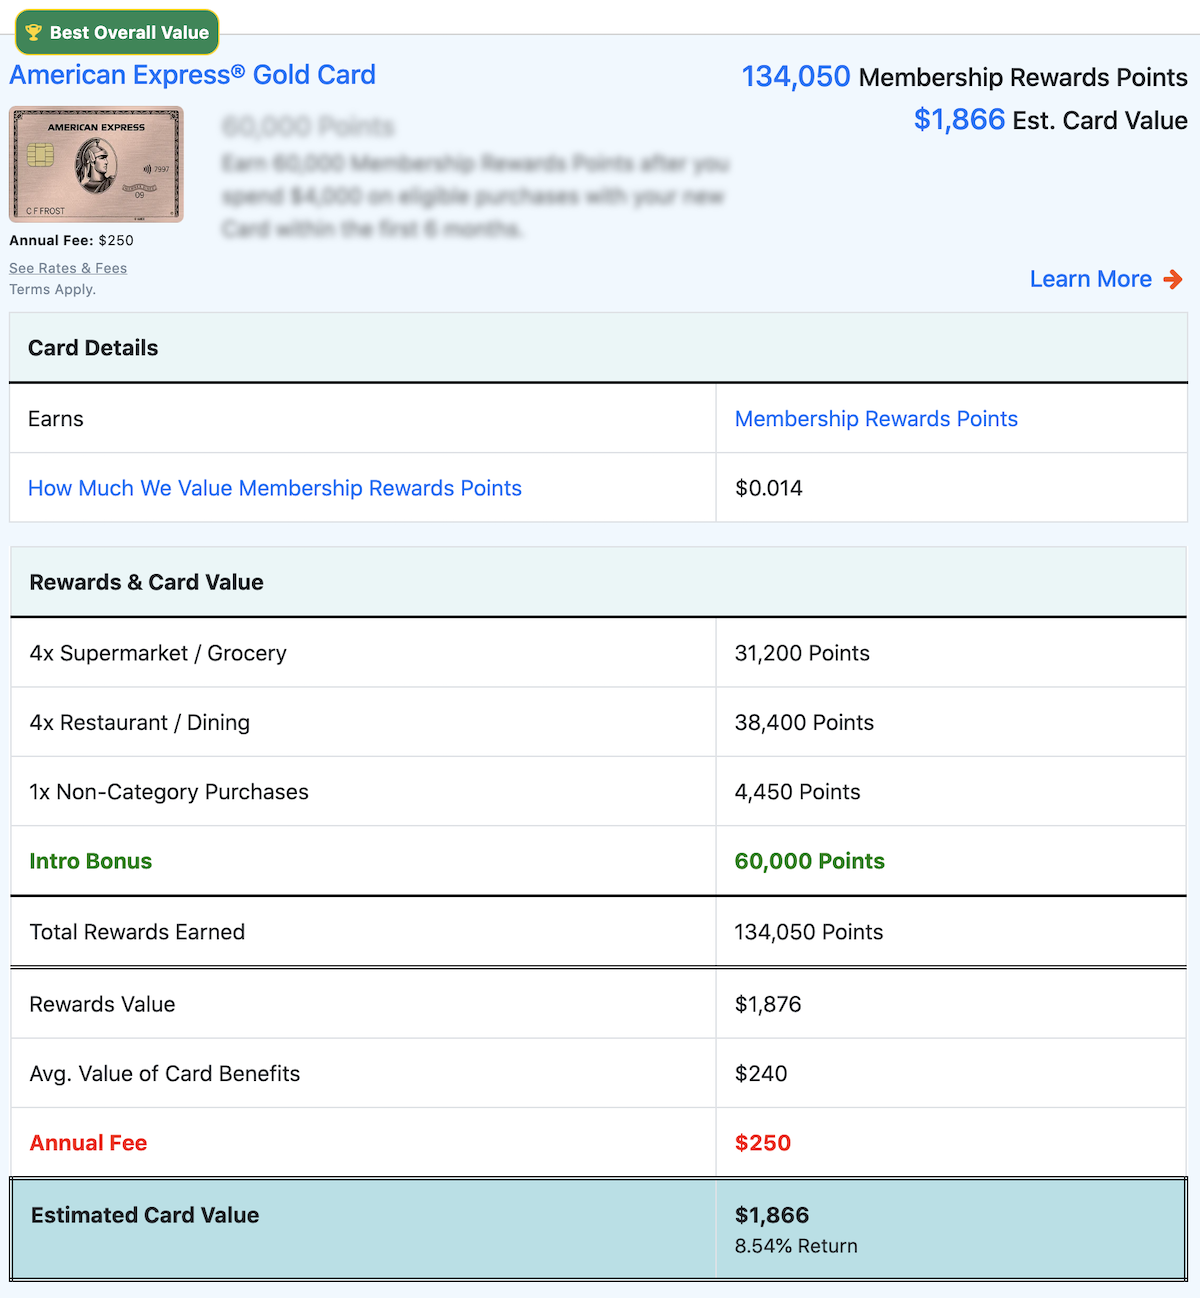
Task: Select the red $250 fee cell
Action: pyautogui.click(x=763, y=1143)
